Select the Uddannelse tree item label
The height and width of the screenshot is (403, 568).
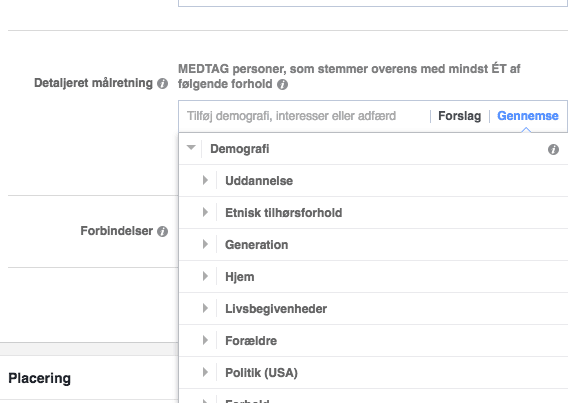click(259, 181)
